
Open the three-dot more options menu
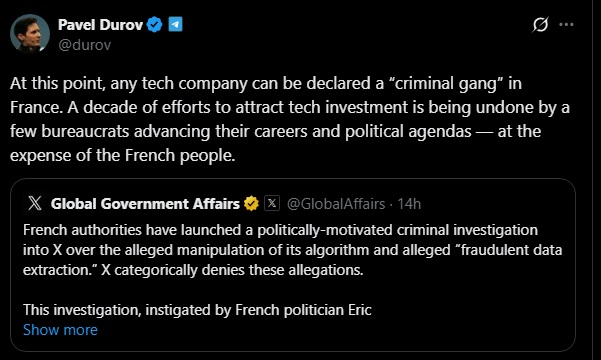(x=566, y=25)
